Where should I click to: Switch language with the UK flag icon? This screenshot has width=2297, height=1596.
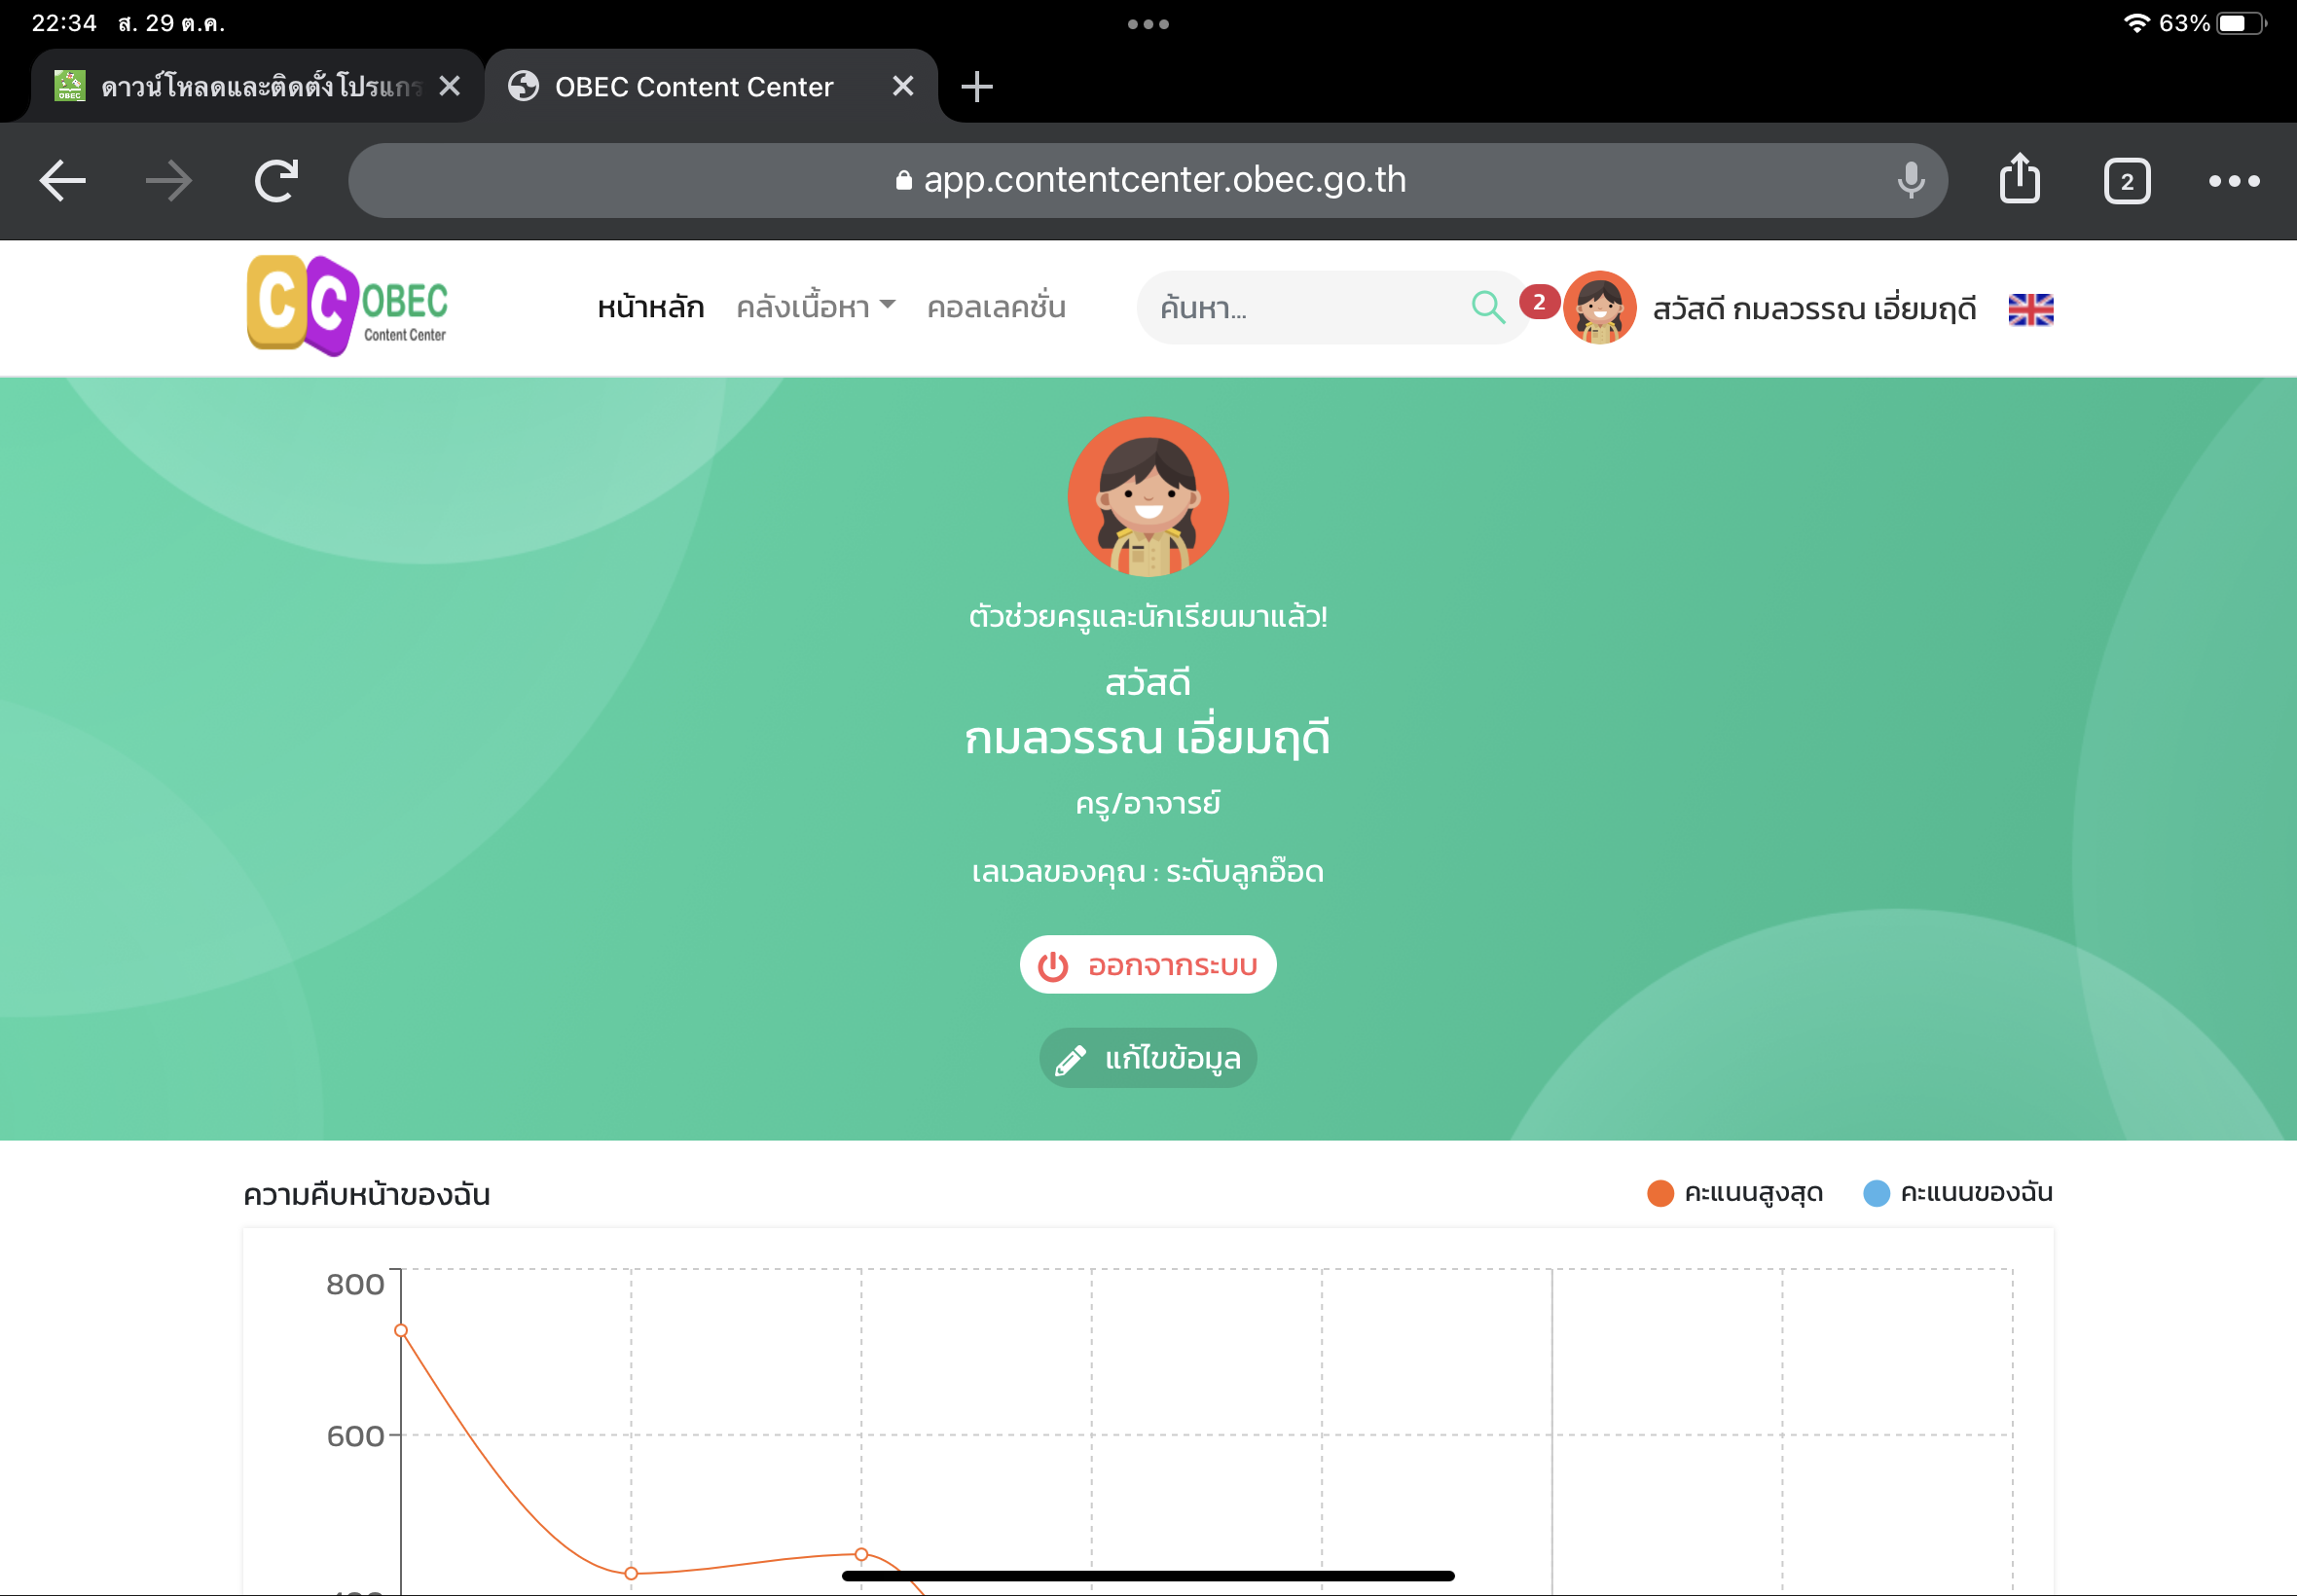tap(2030, 309)
